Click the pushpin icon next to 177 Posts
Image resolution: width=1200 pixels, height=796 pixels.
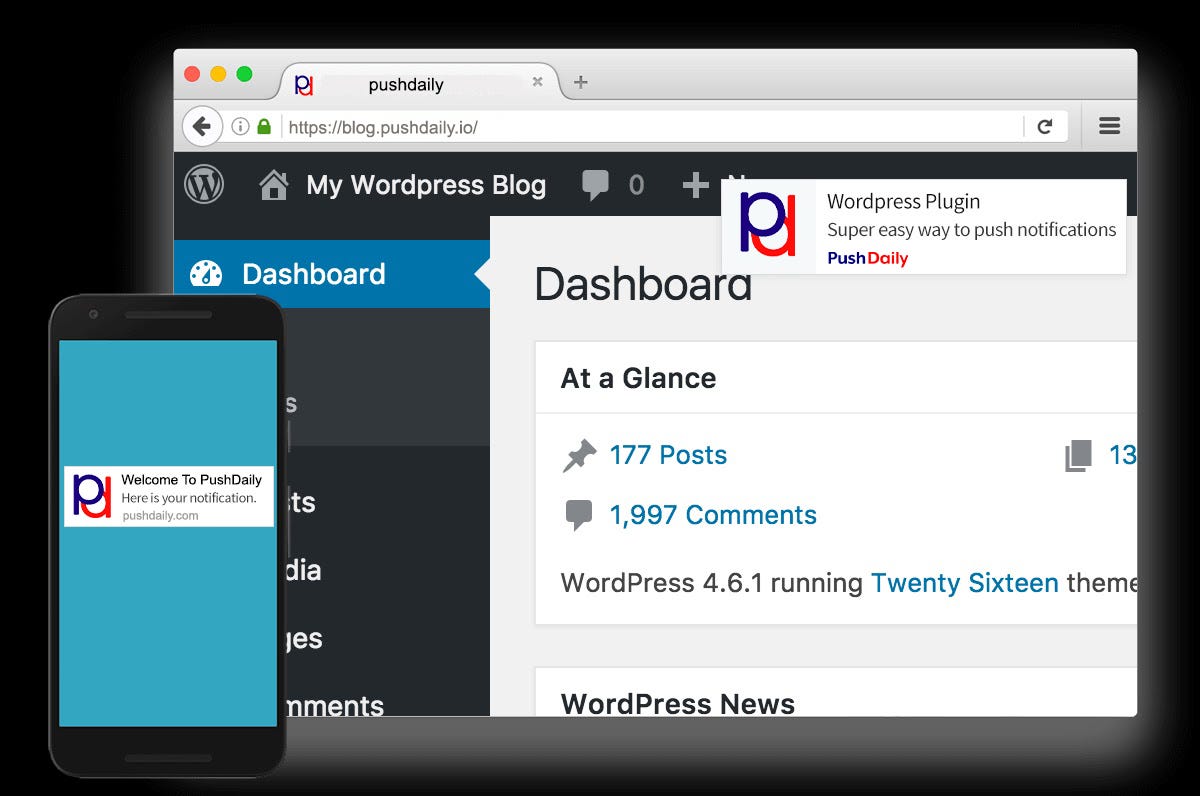pyautogui.click(x=581, y=453)
